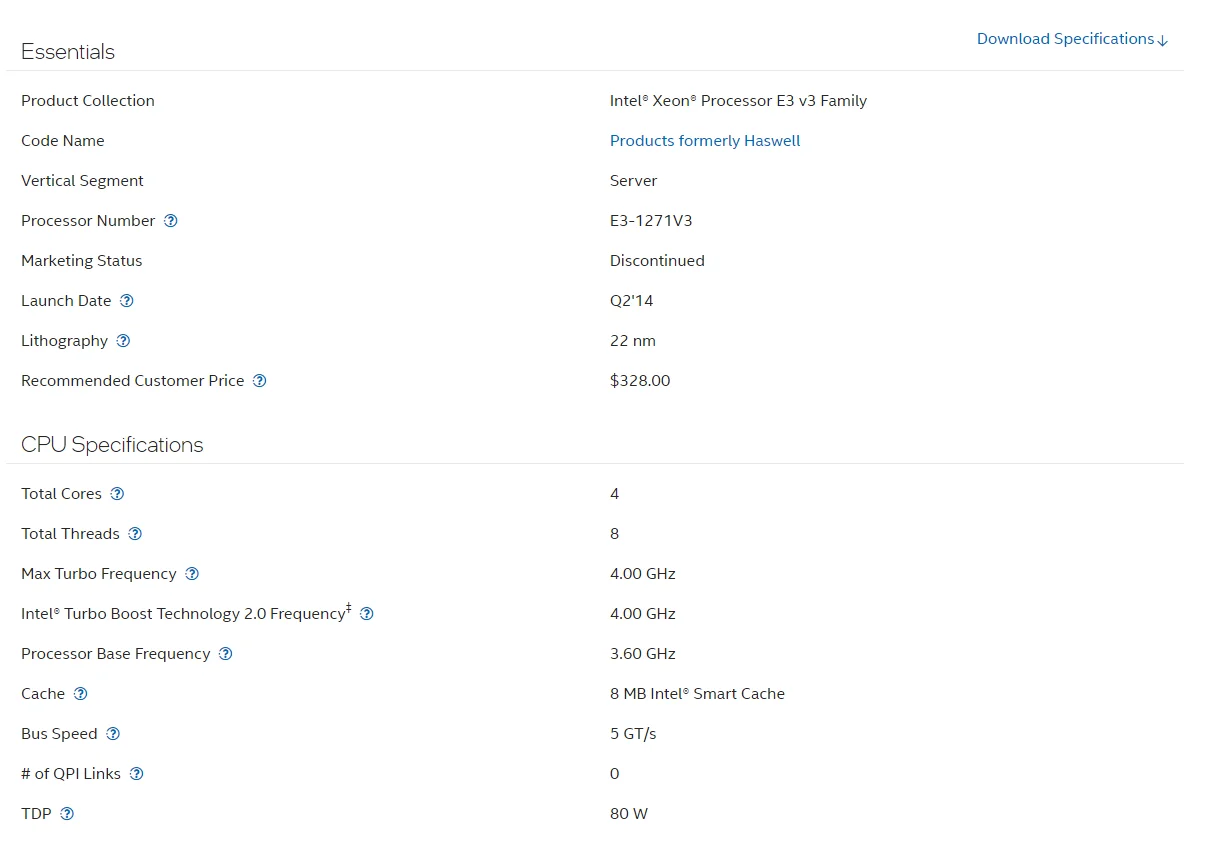Click the E3-1271V3 processor number value

[x=651, y=221]
